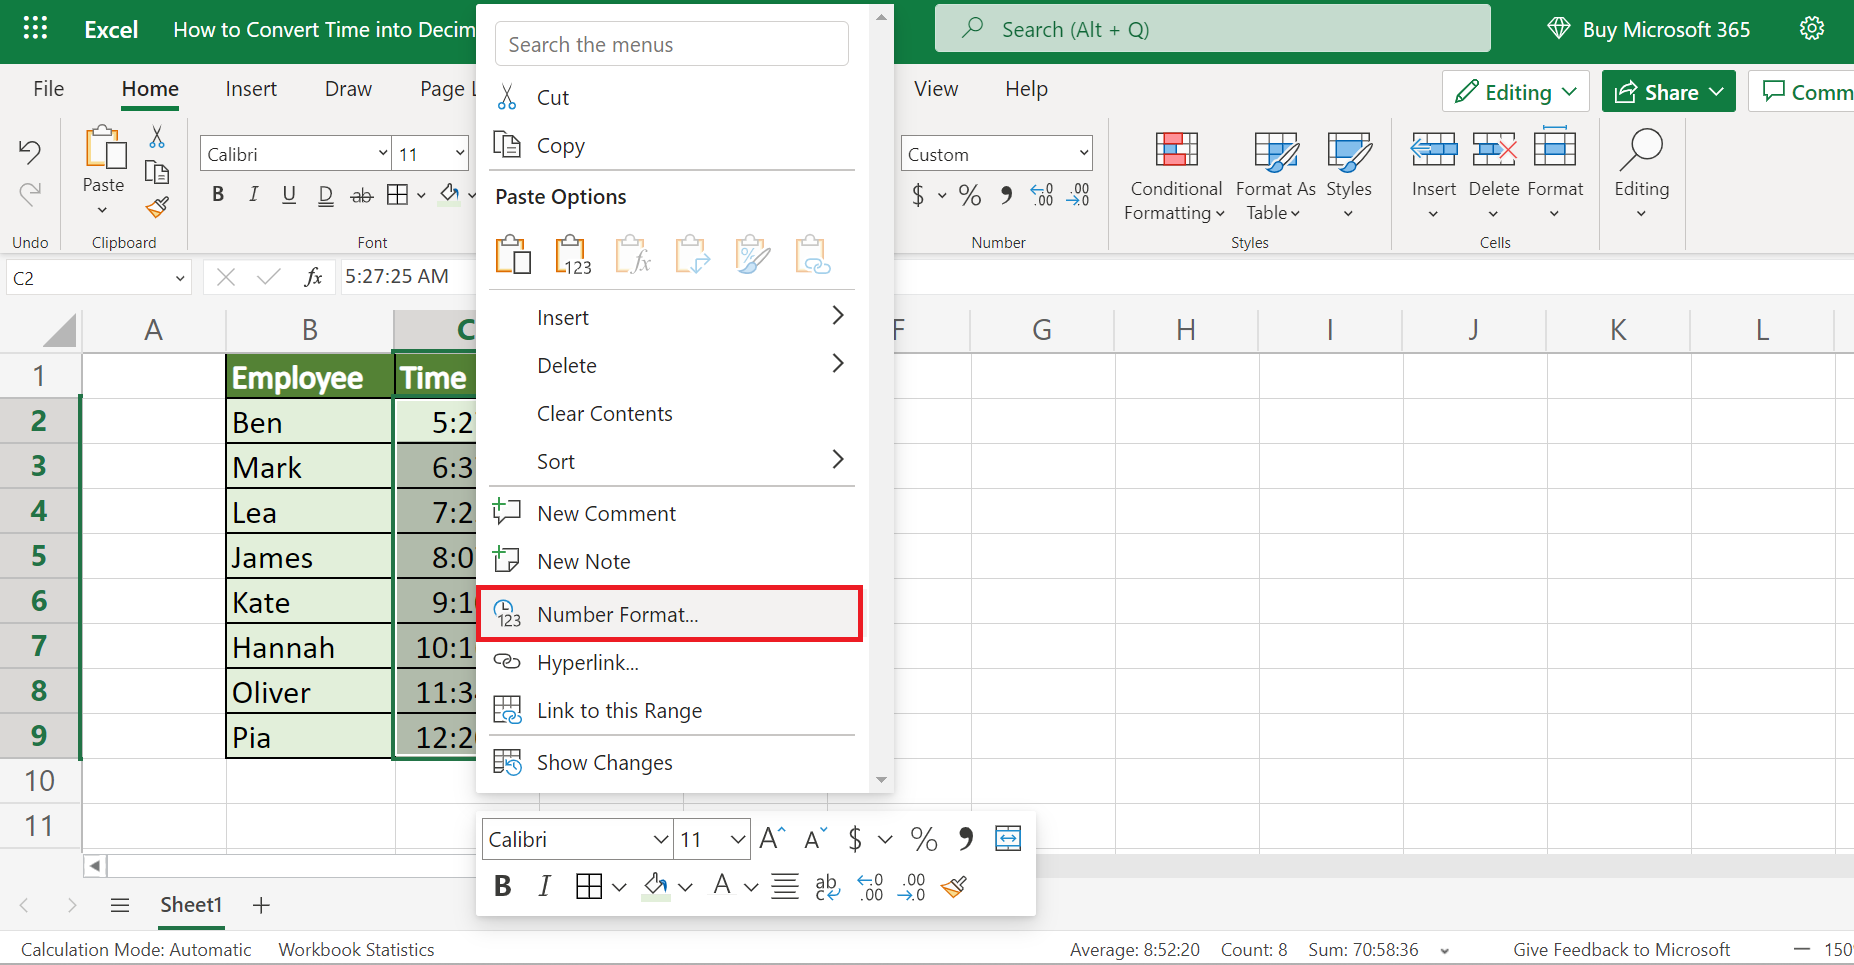Click the Cut scissors icon in context menu
Image resolution: width=1854 pixels, height=965 pixels.
point(507,97)
